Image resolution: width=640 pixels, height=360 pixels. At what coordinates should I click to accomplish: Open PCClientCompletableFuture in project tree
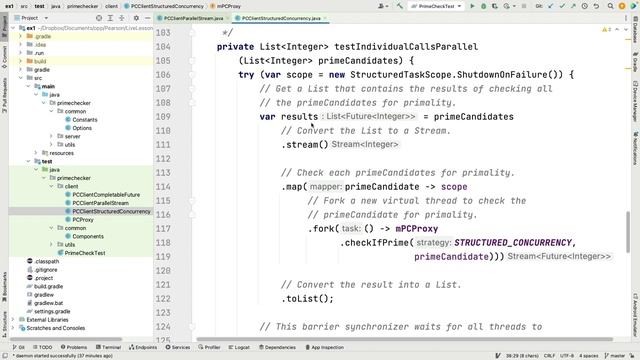tap(106, 195)
